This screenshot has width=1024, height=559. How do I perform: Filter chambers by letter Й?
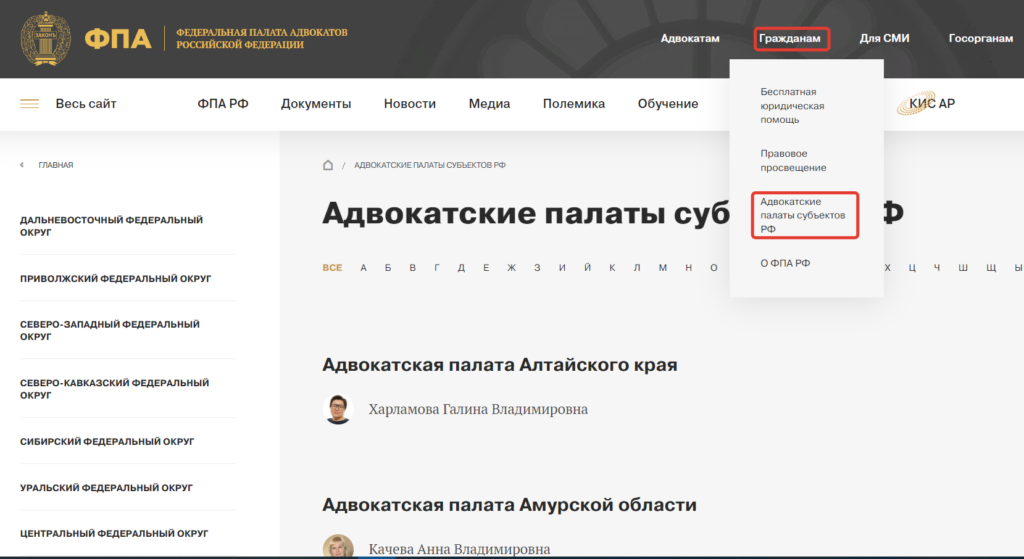pyautogui.click(x=587, y=268)
